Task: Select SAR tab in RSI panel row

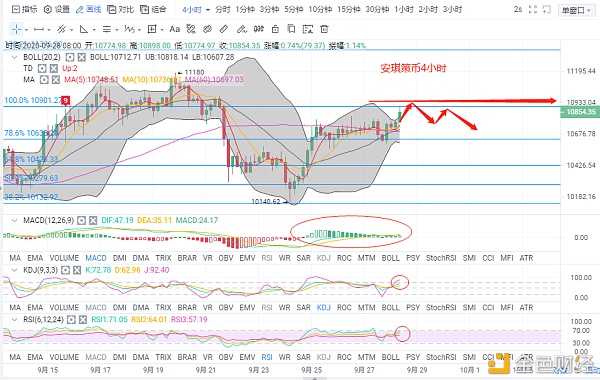Action: (x=303, y=357)
